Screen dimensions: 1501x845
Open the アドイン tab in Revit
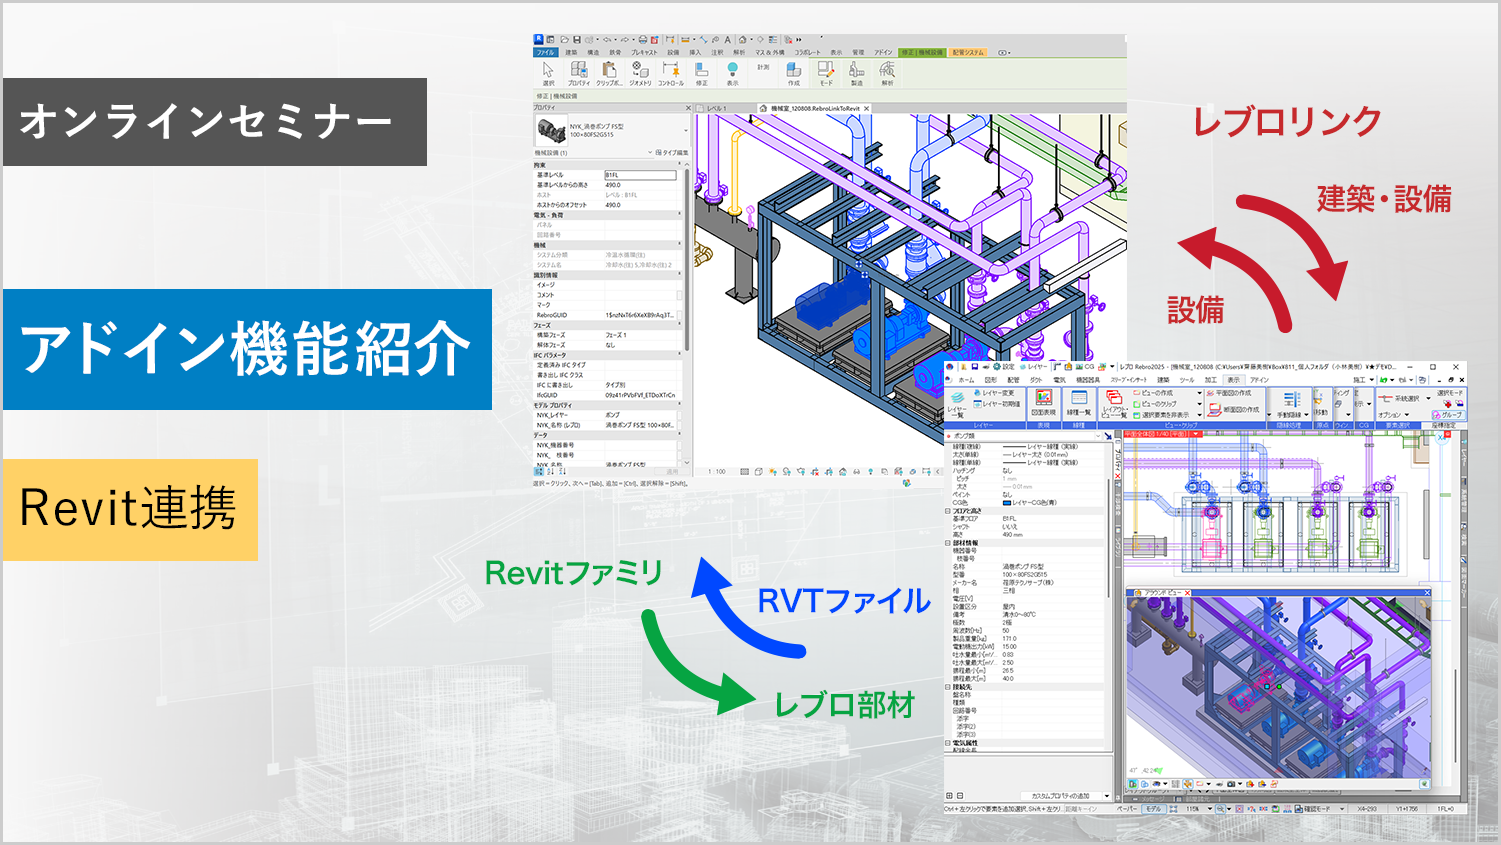883,53
